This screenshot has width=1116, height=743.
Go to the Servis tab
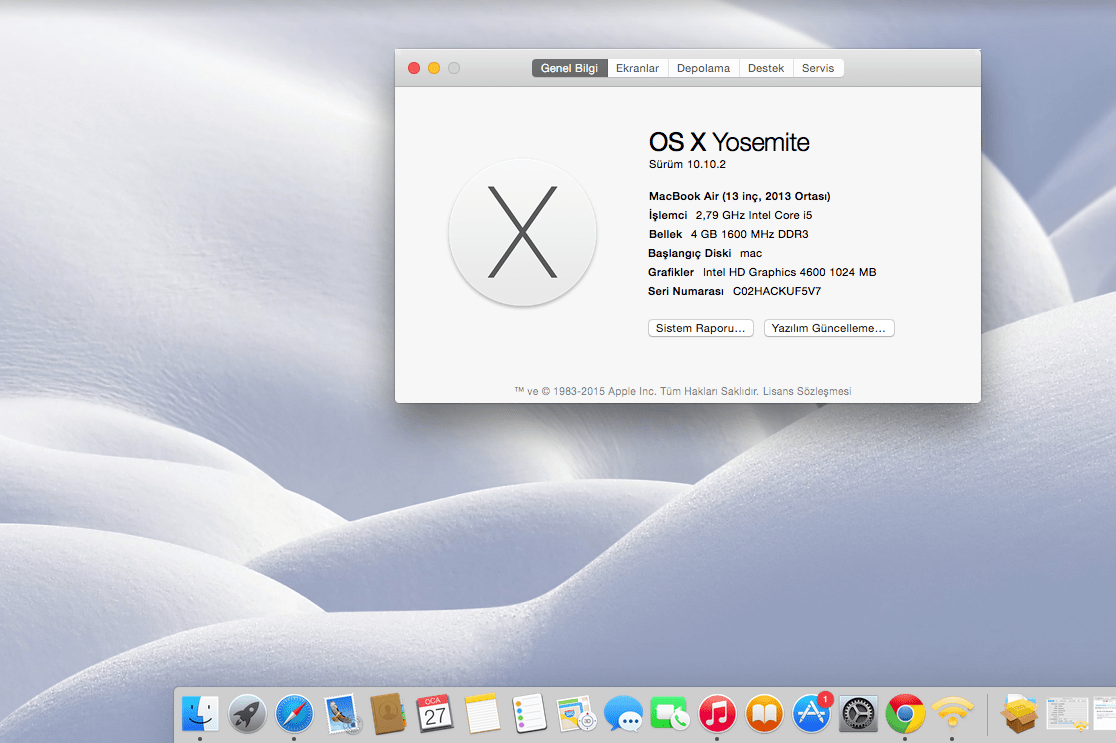click(x=818, y=68)
